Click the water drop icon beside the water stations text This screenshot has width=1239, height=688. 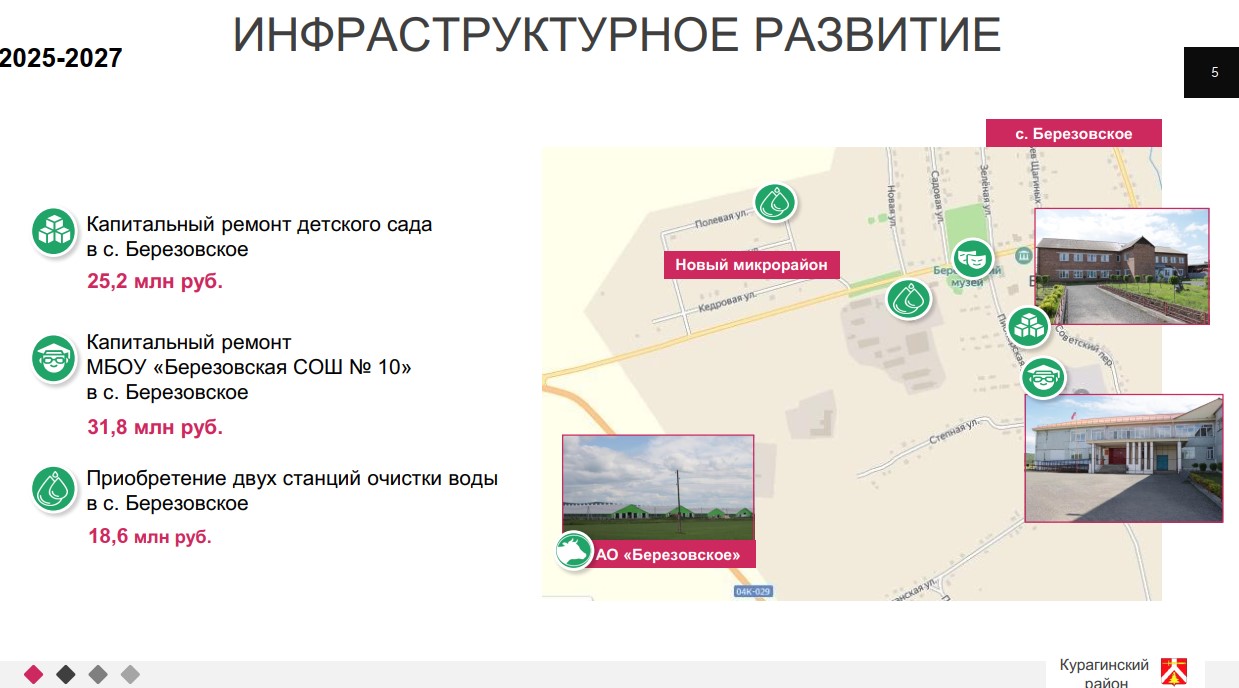tap(56, 489)
